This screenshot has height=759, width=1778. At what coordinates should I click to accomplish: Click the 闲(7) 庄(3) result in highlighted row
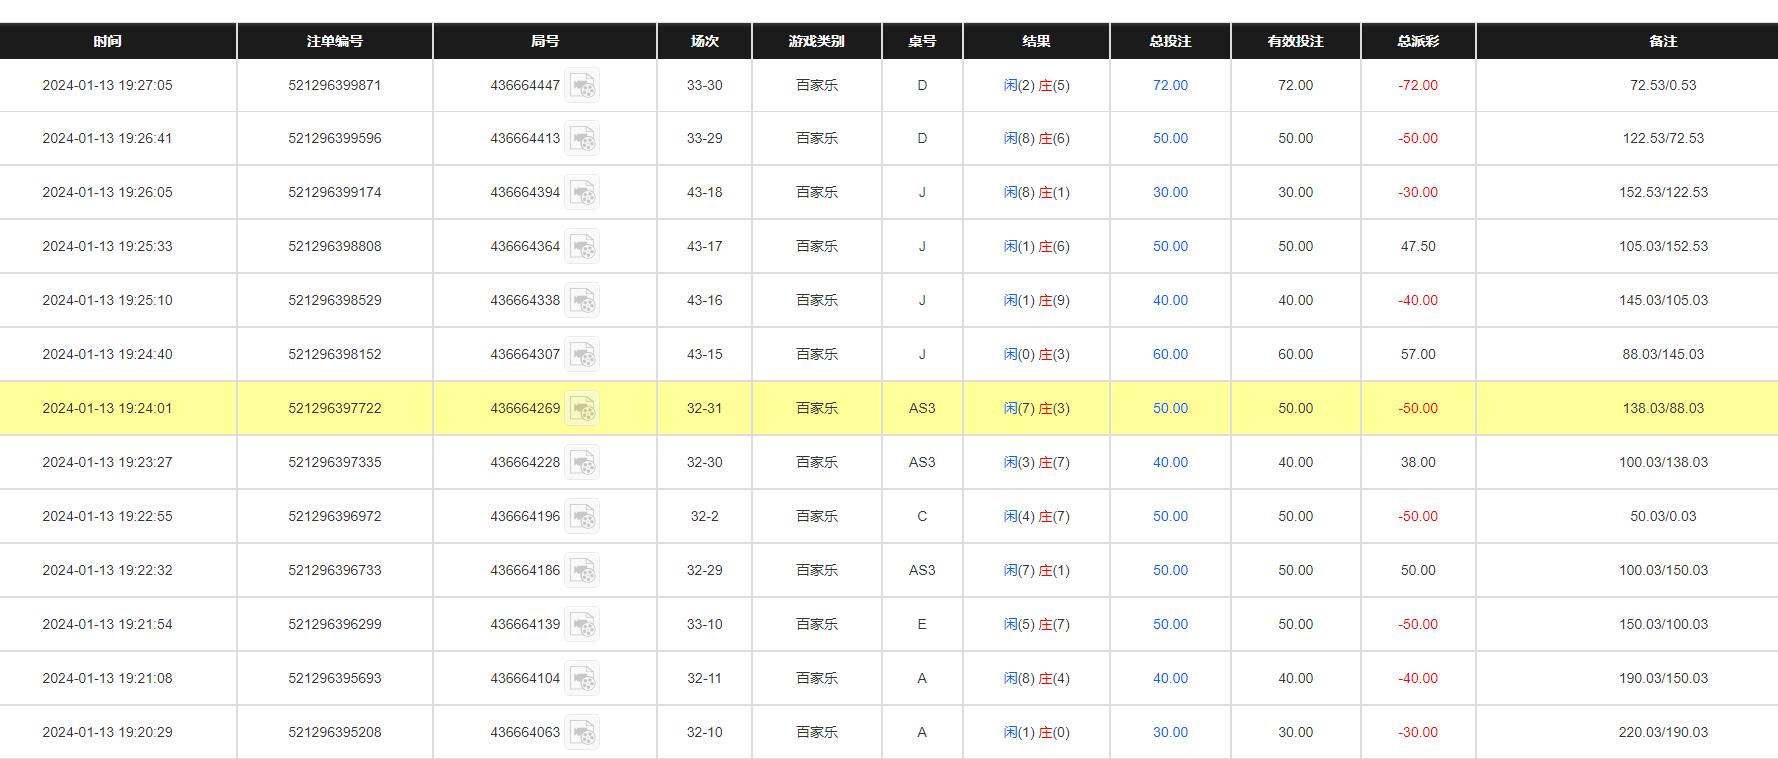click(x=1036, y=408)
